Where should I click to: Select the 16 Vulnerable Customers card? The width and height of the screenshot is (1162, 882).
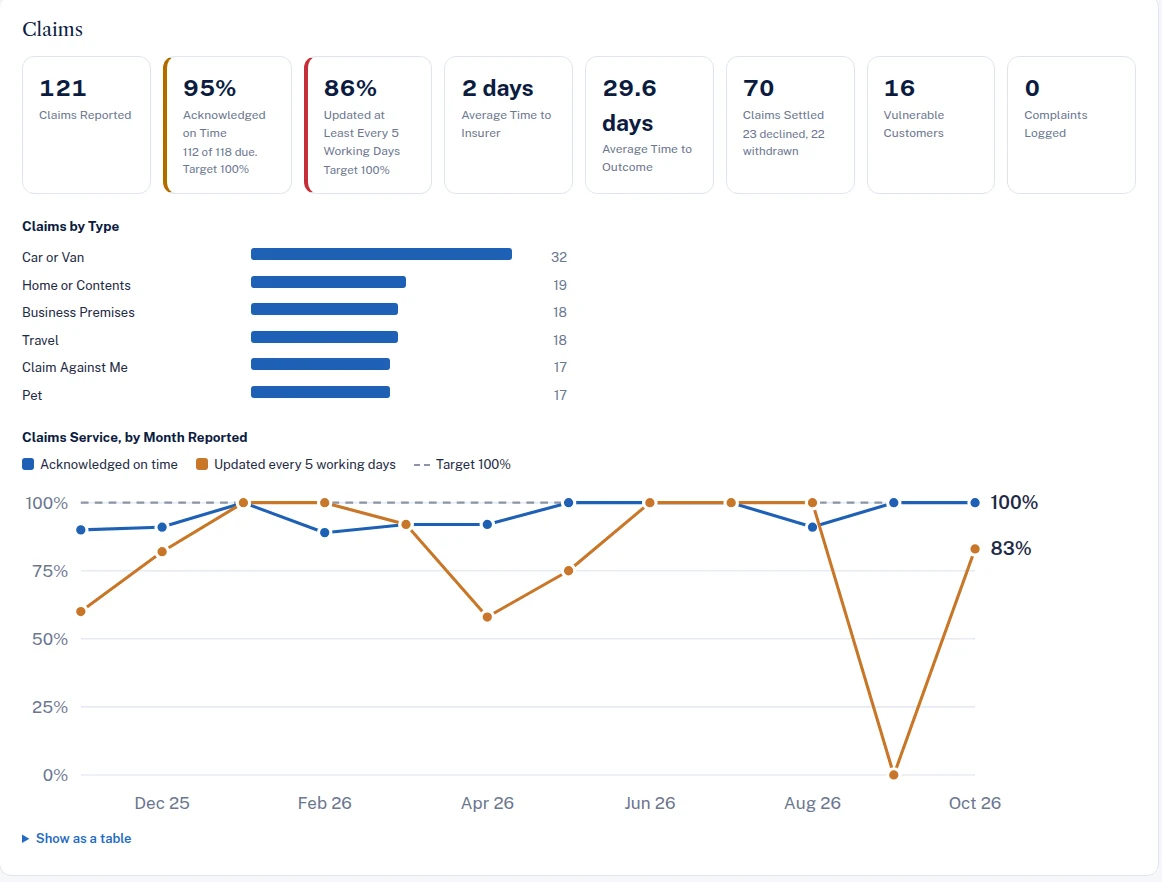click(x=931, y=125)
